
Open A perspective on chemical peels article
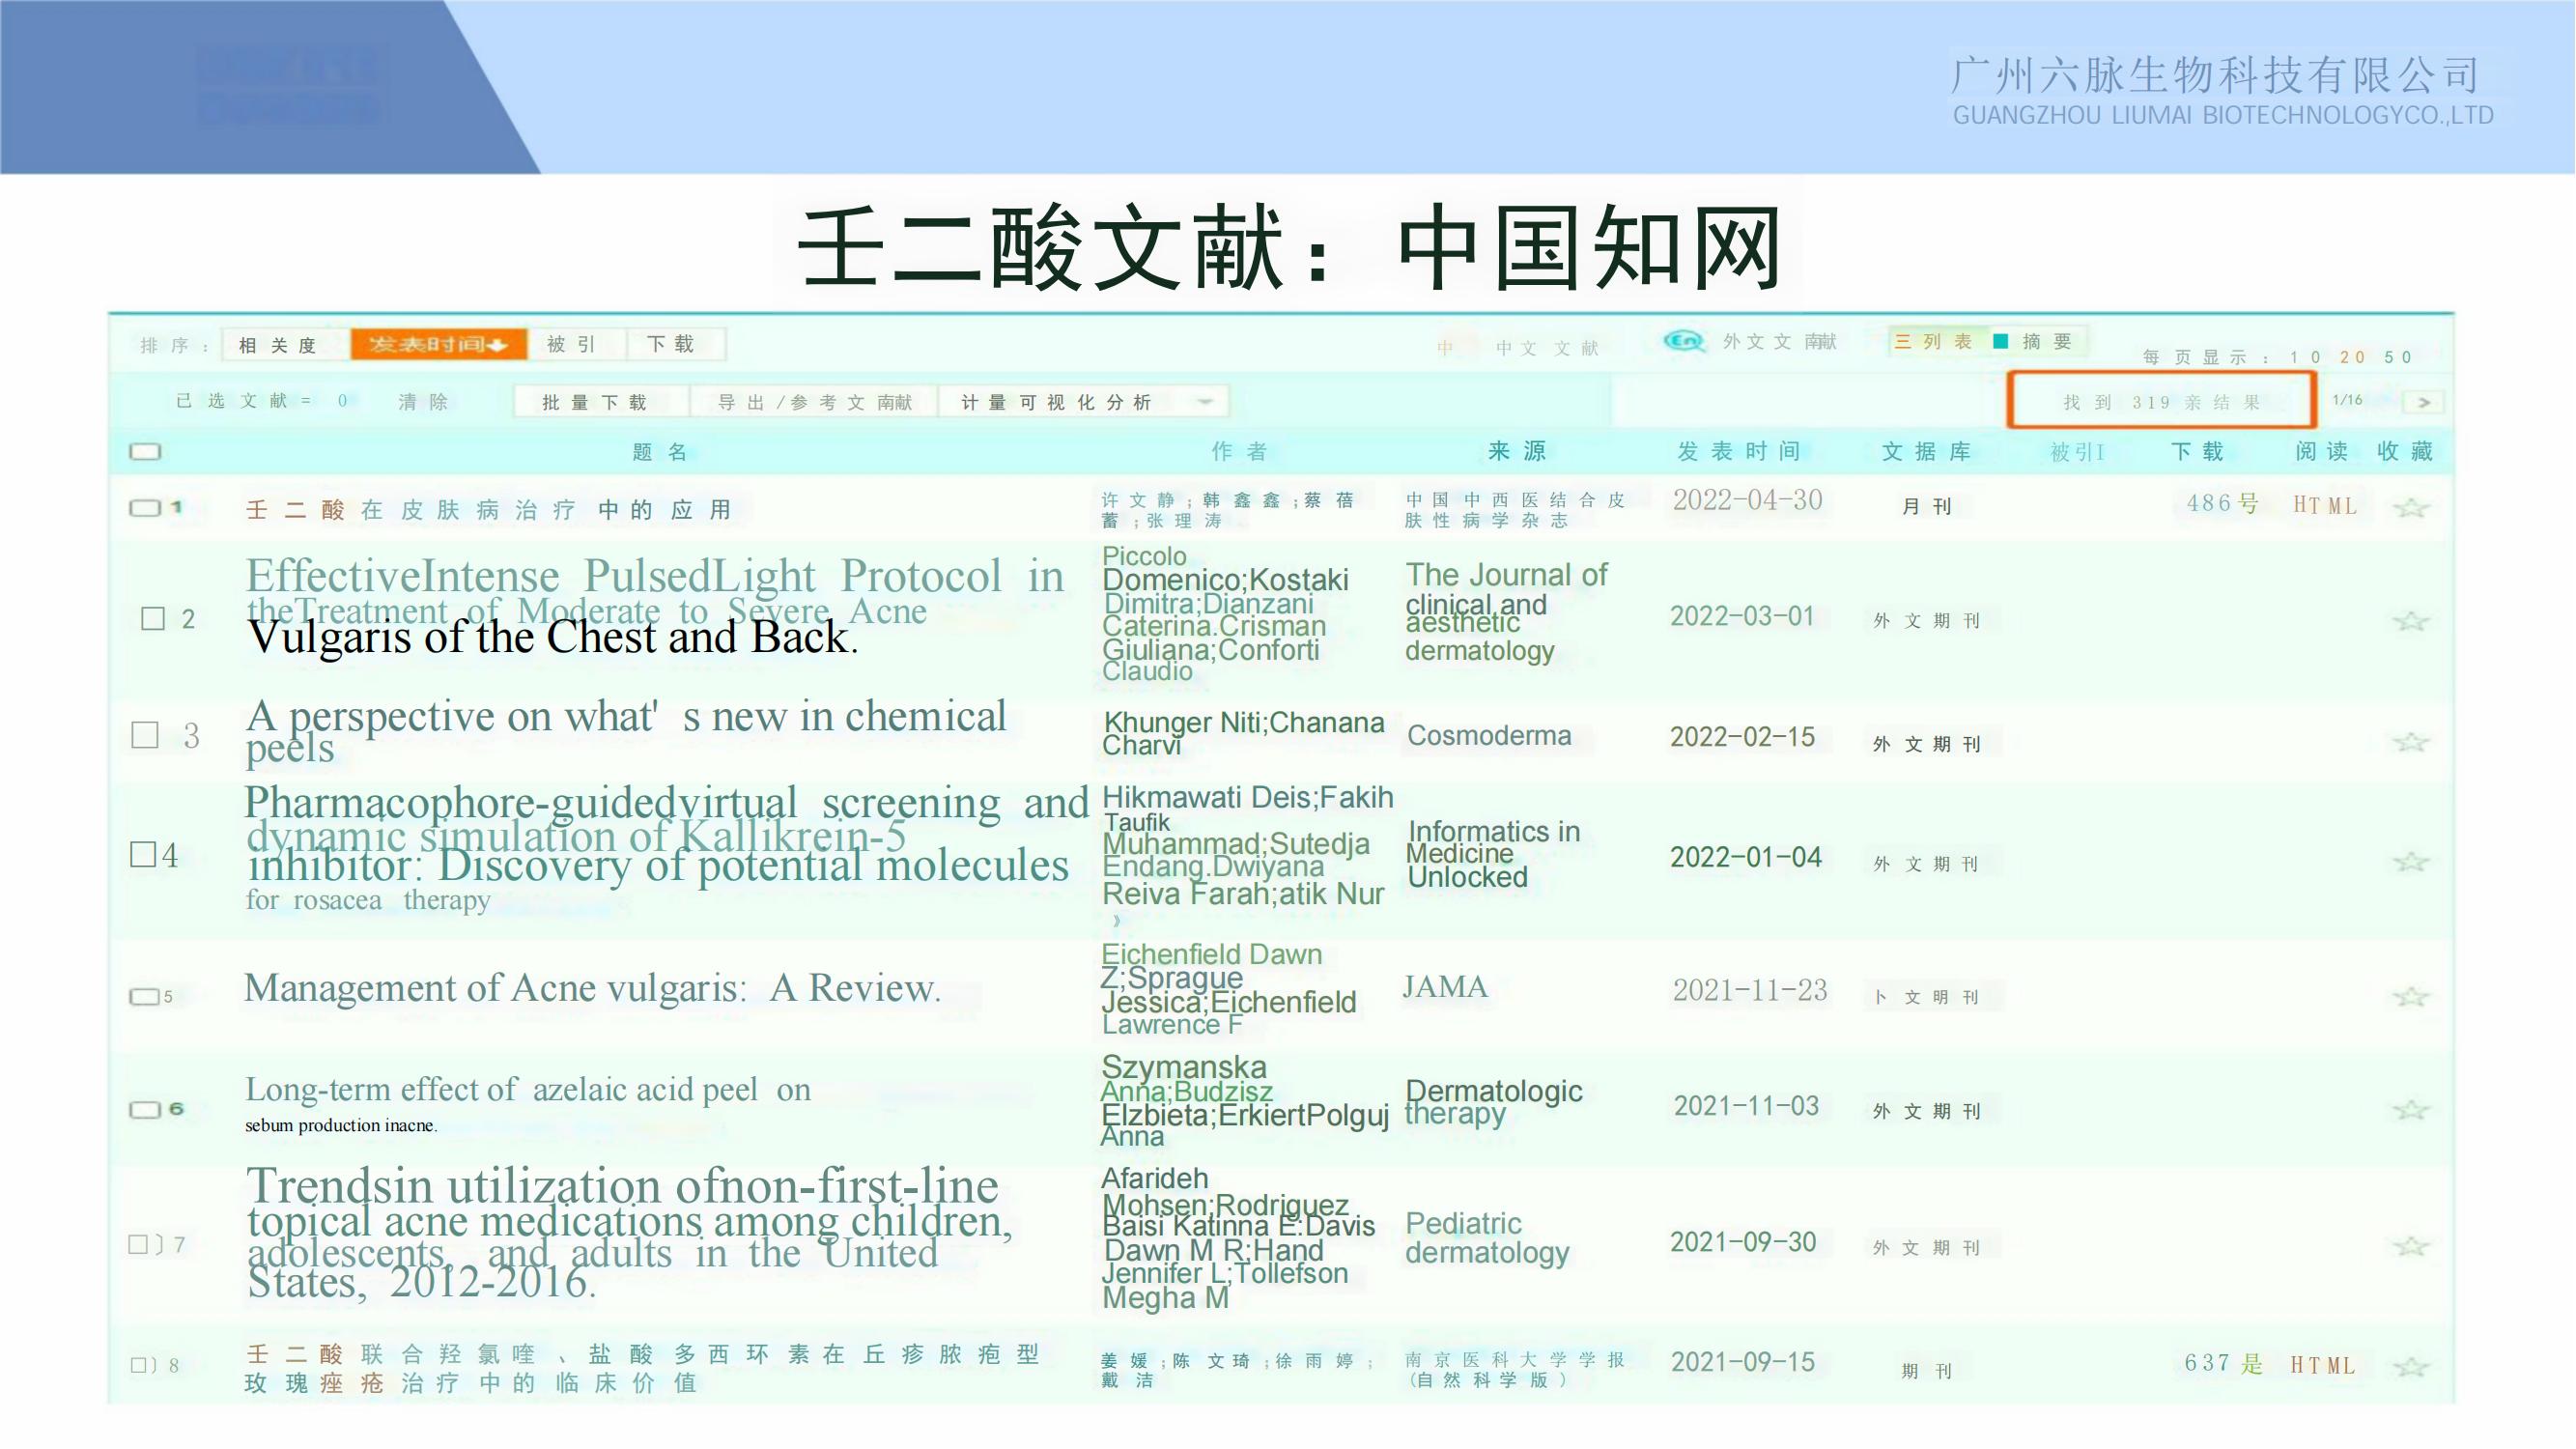626,732
